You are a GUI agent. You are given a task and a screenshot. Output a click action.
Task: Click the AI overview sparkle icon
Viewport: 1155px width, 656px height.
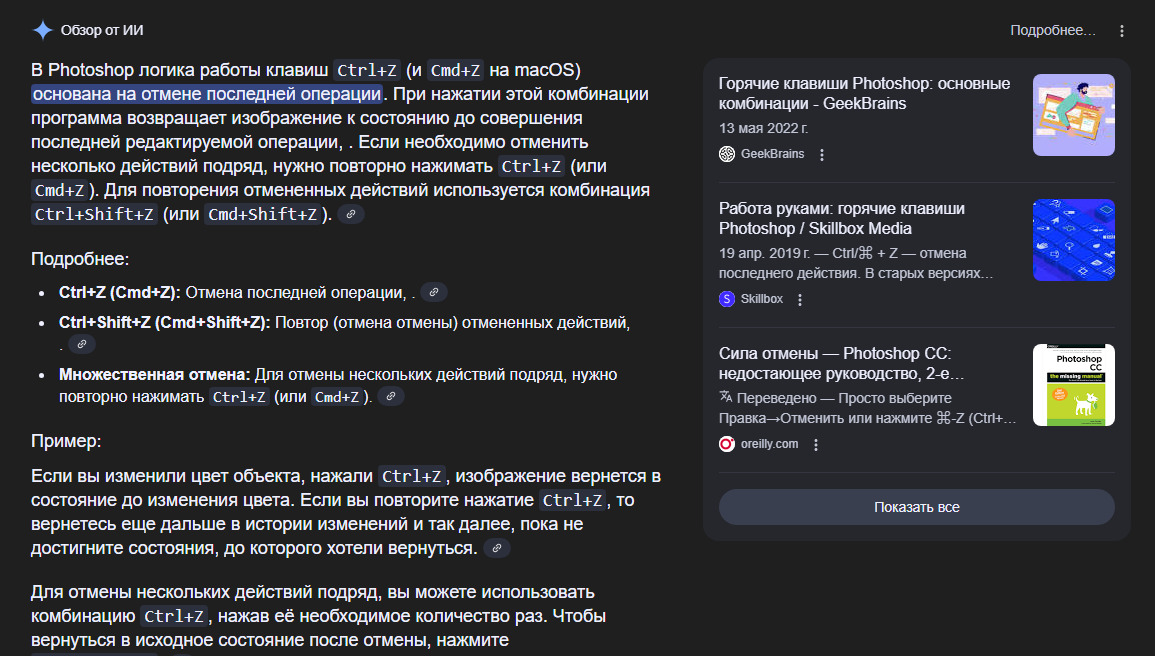(x=43, y=30)
